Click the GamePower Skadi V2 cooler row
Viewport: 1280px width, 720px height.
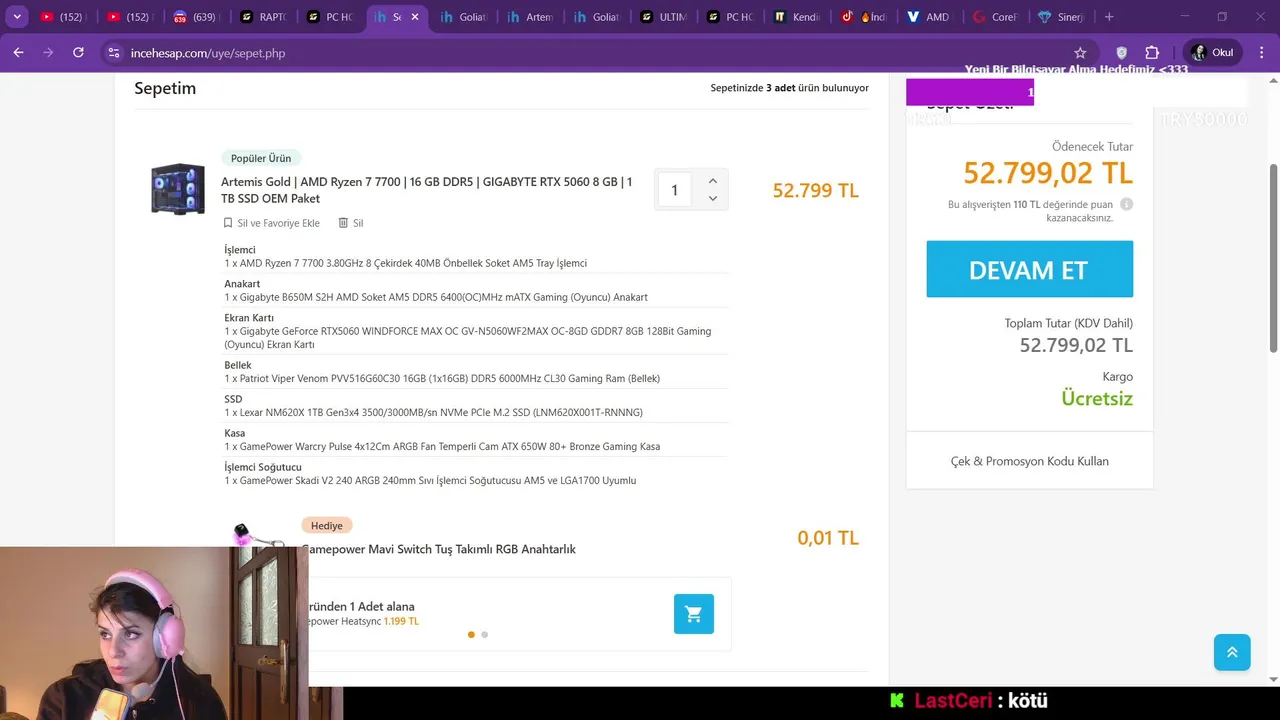tap(475, 474)
